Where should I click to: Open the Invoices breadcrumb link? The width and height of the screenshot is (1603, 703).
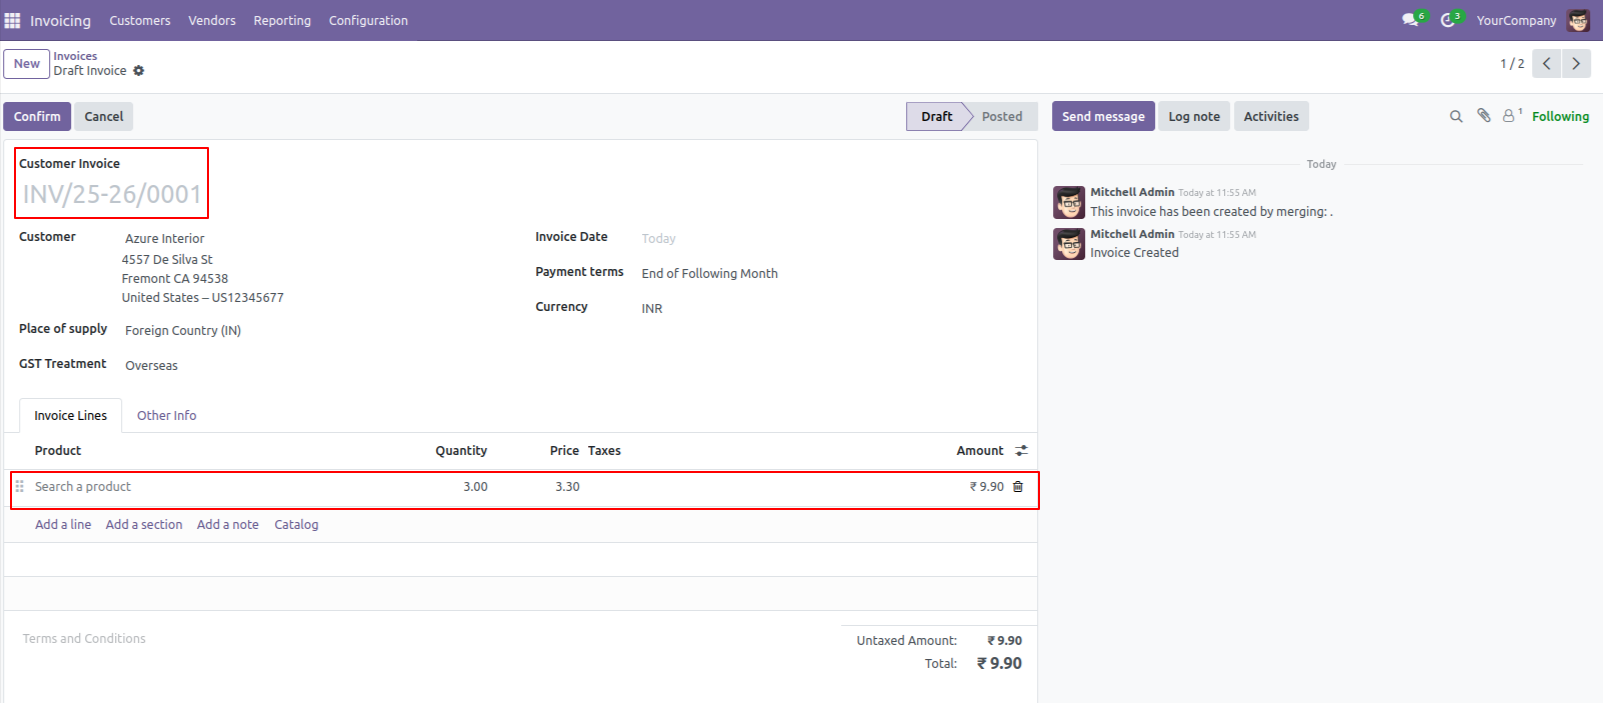click(75, 56)
